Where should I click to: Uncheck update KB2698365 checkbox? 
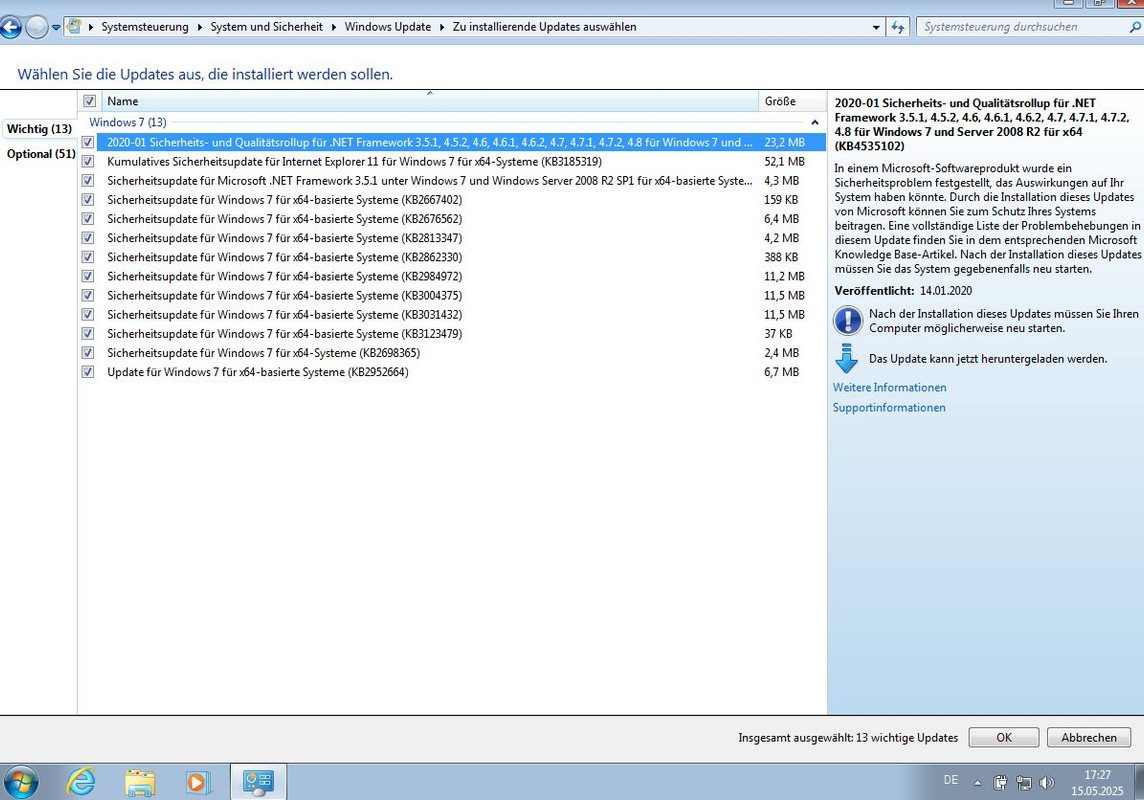[88, 352]
